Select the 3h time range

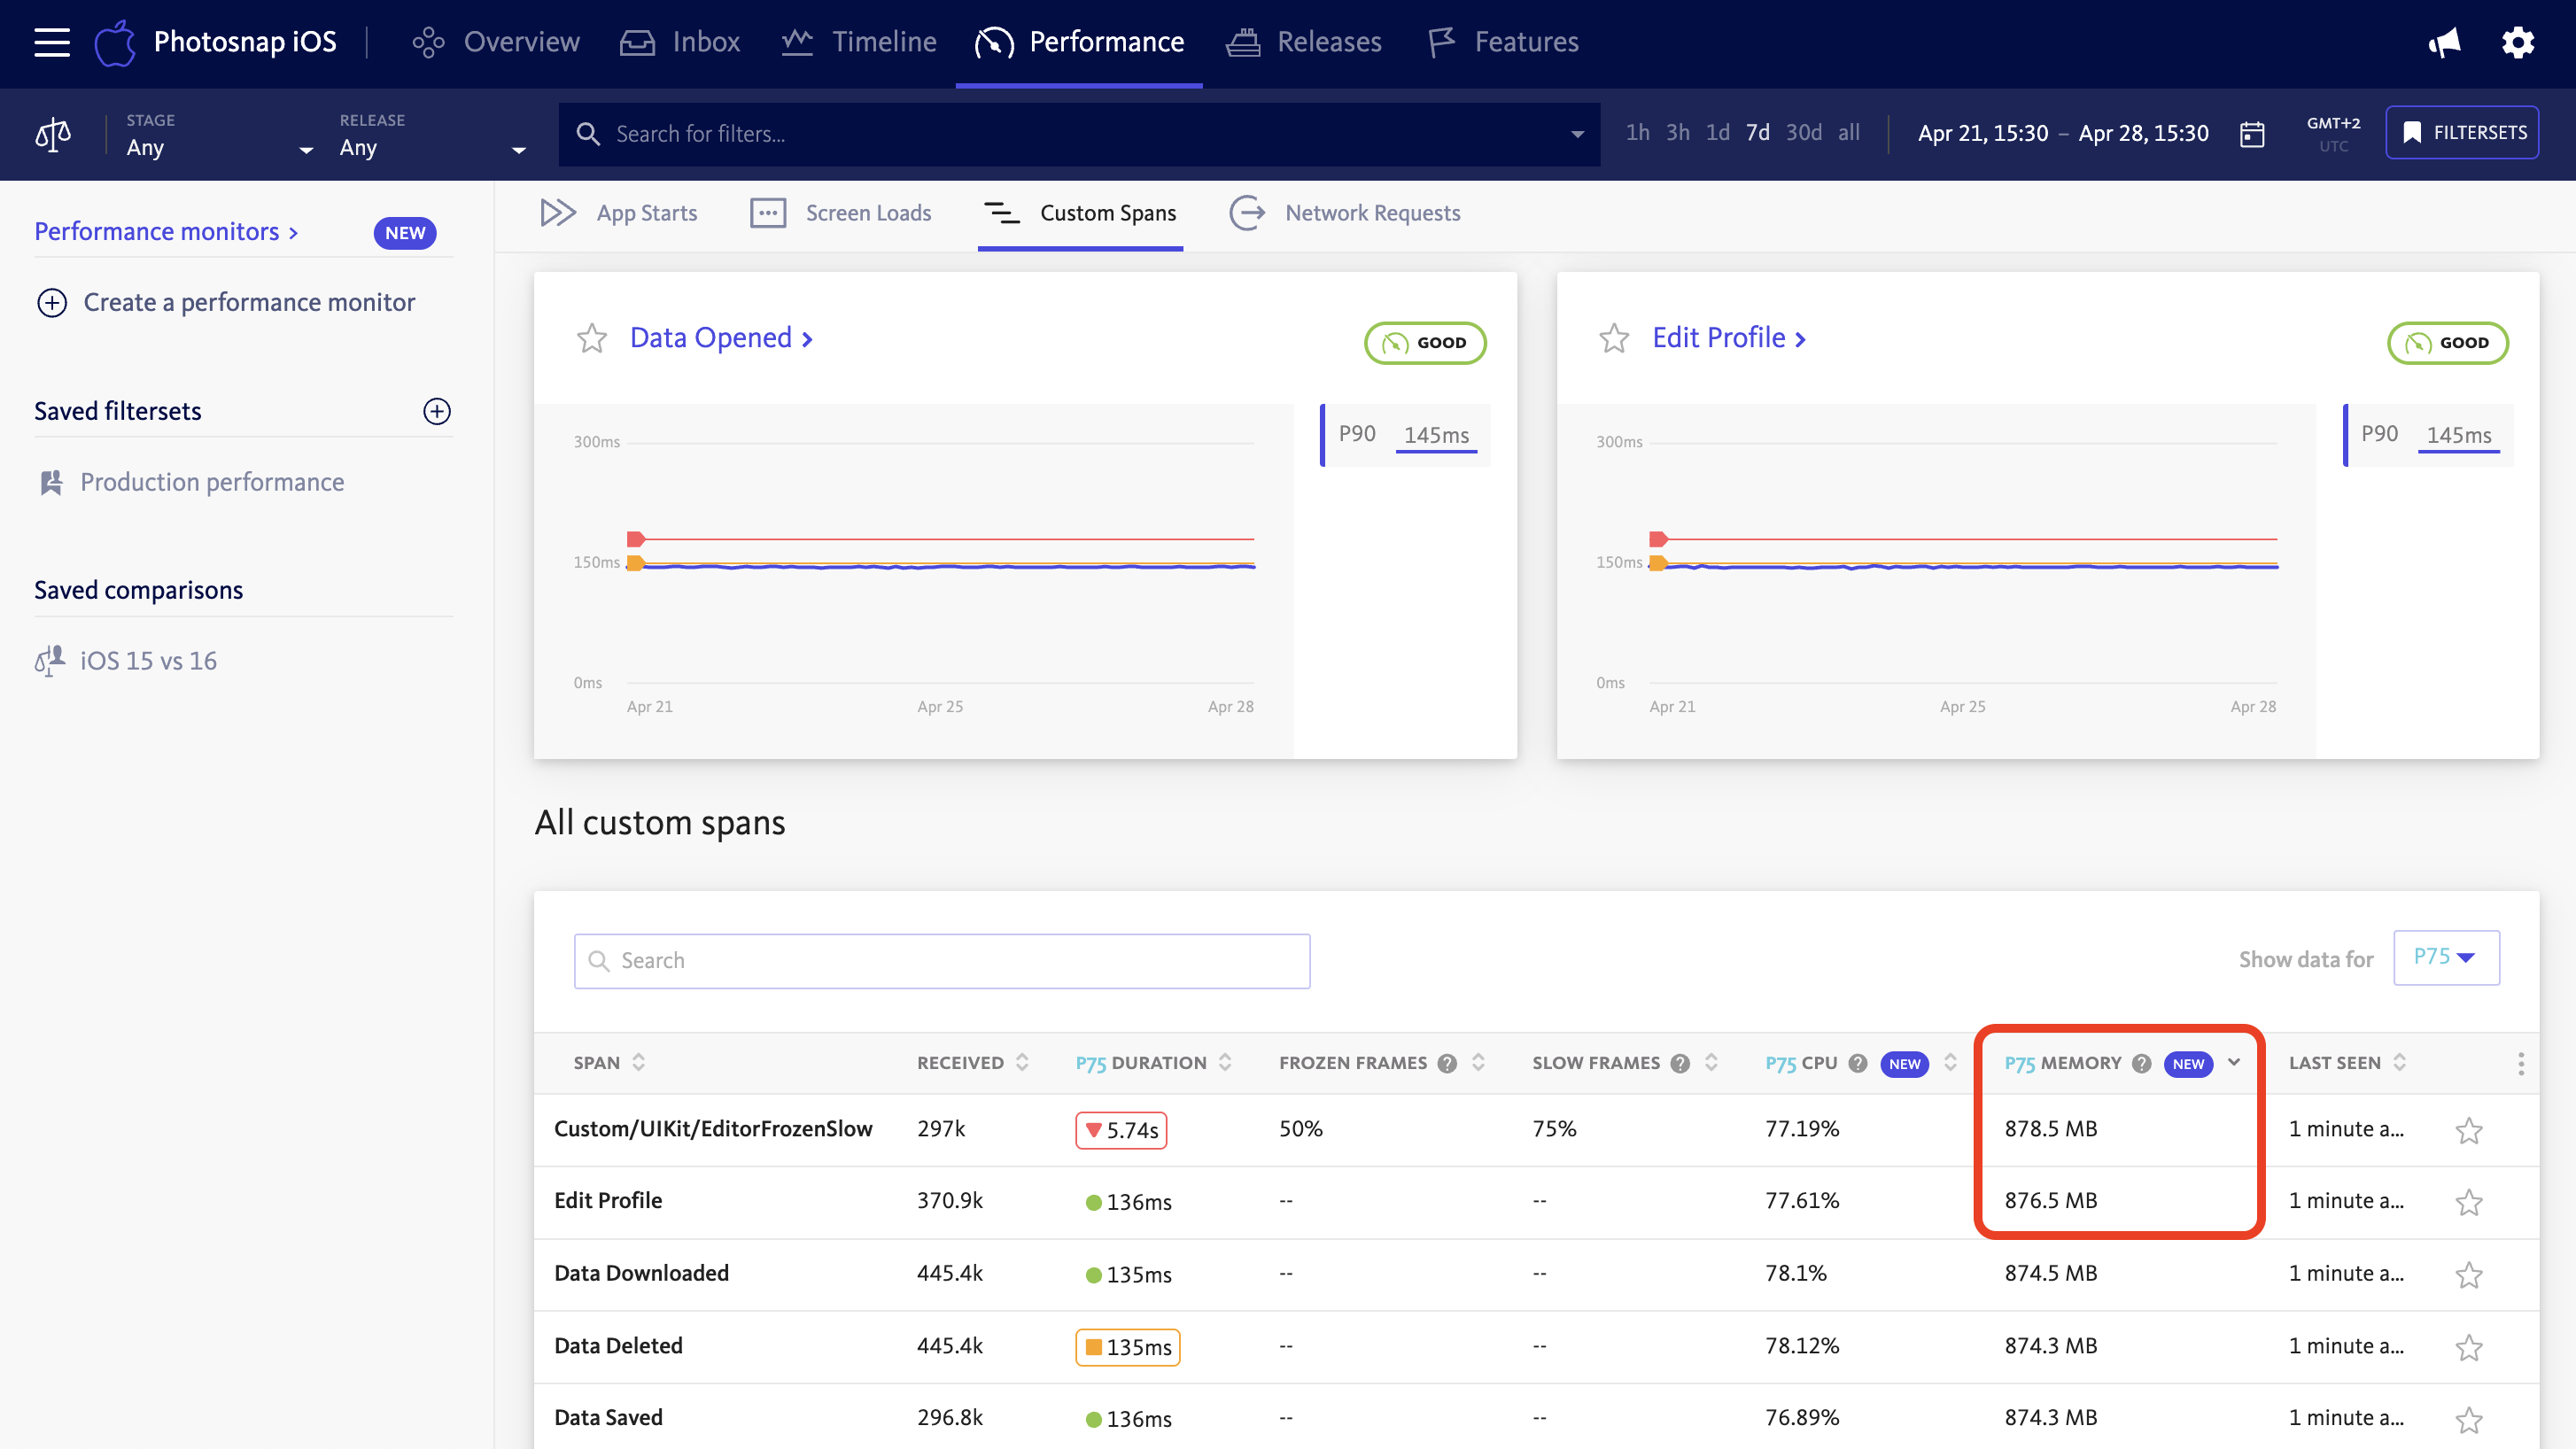pos(1677,133)
